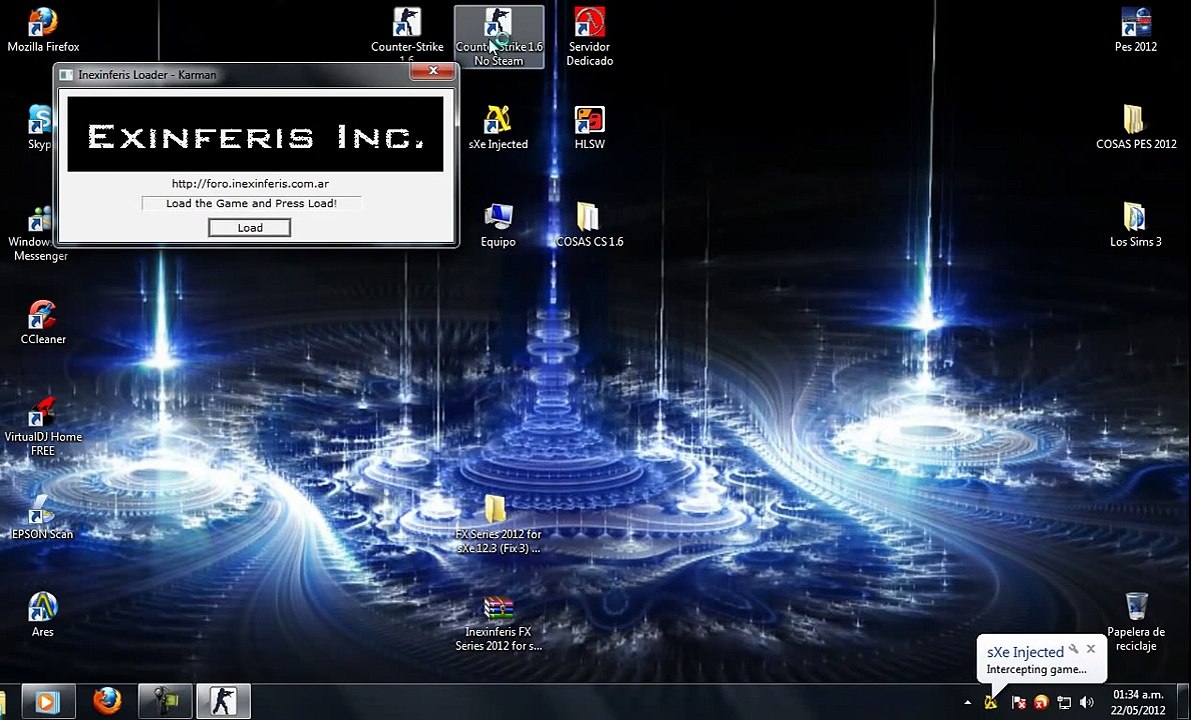This screenshot has width=1191, height=720.
Task: Click 'Intercepting game...' balloon text
Action: pos(1036,669)
